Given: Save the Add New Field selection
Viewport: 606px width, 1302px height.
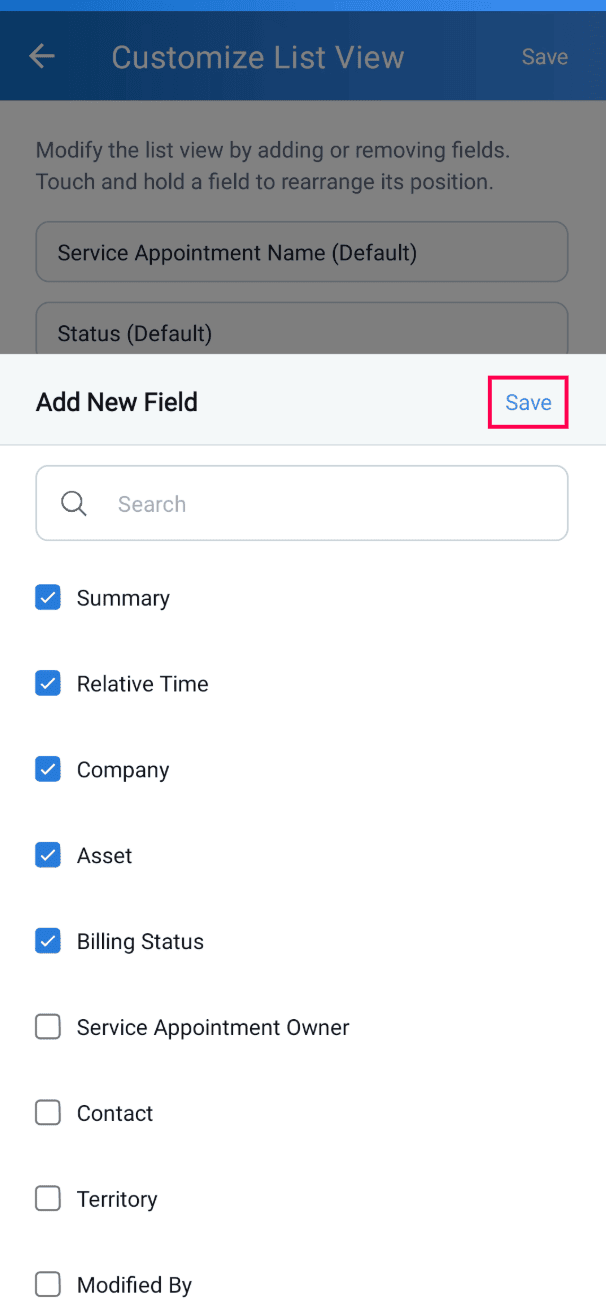Looking at the screenshot, I should click(x=528, y=402).
